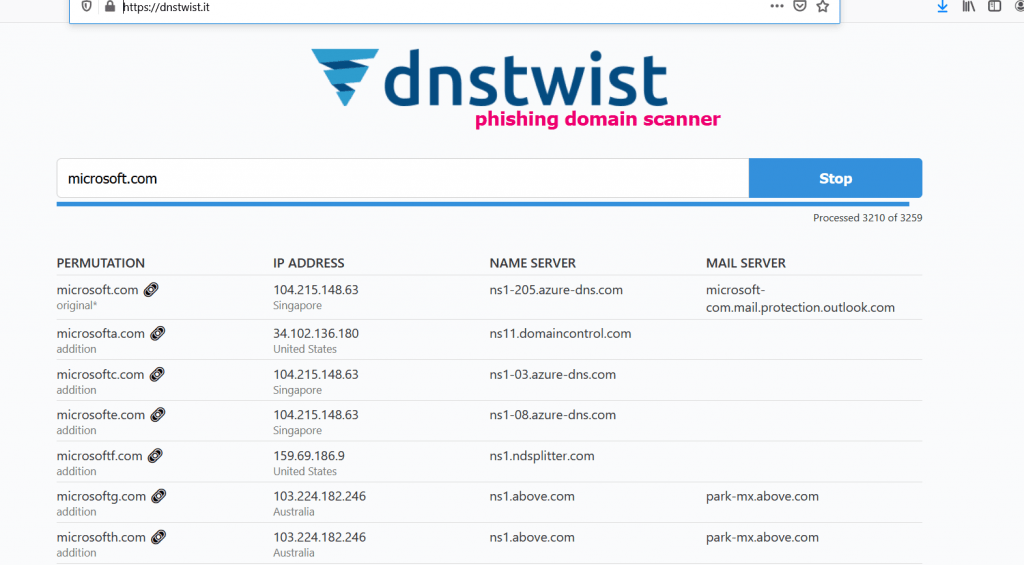Open the link icon beside microsofta.com
The image size is (1024, 565).
click(x=157, y=333)
